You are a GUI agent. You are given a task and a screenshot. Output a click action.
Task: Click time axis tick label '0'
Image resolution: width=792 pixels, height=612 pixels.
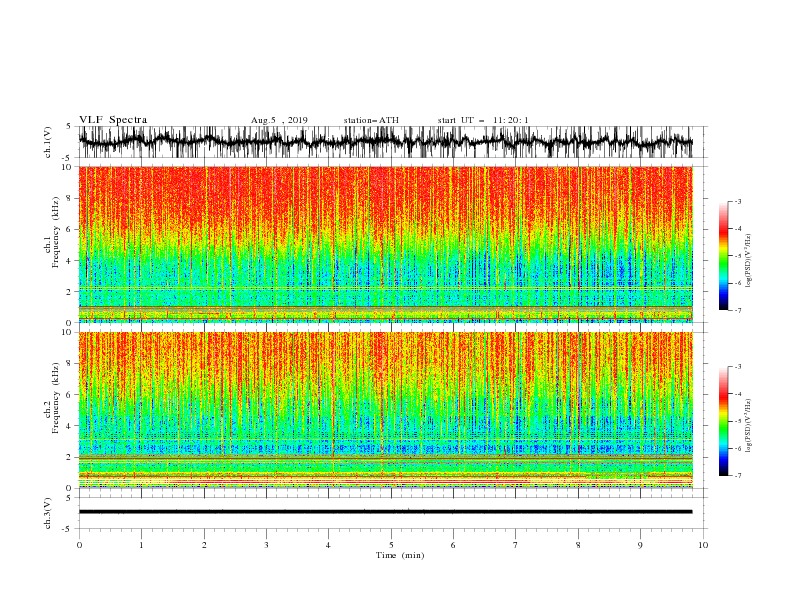[79, 545]
